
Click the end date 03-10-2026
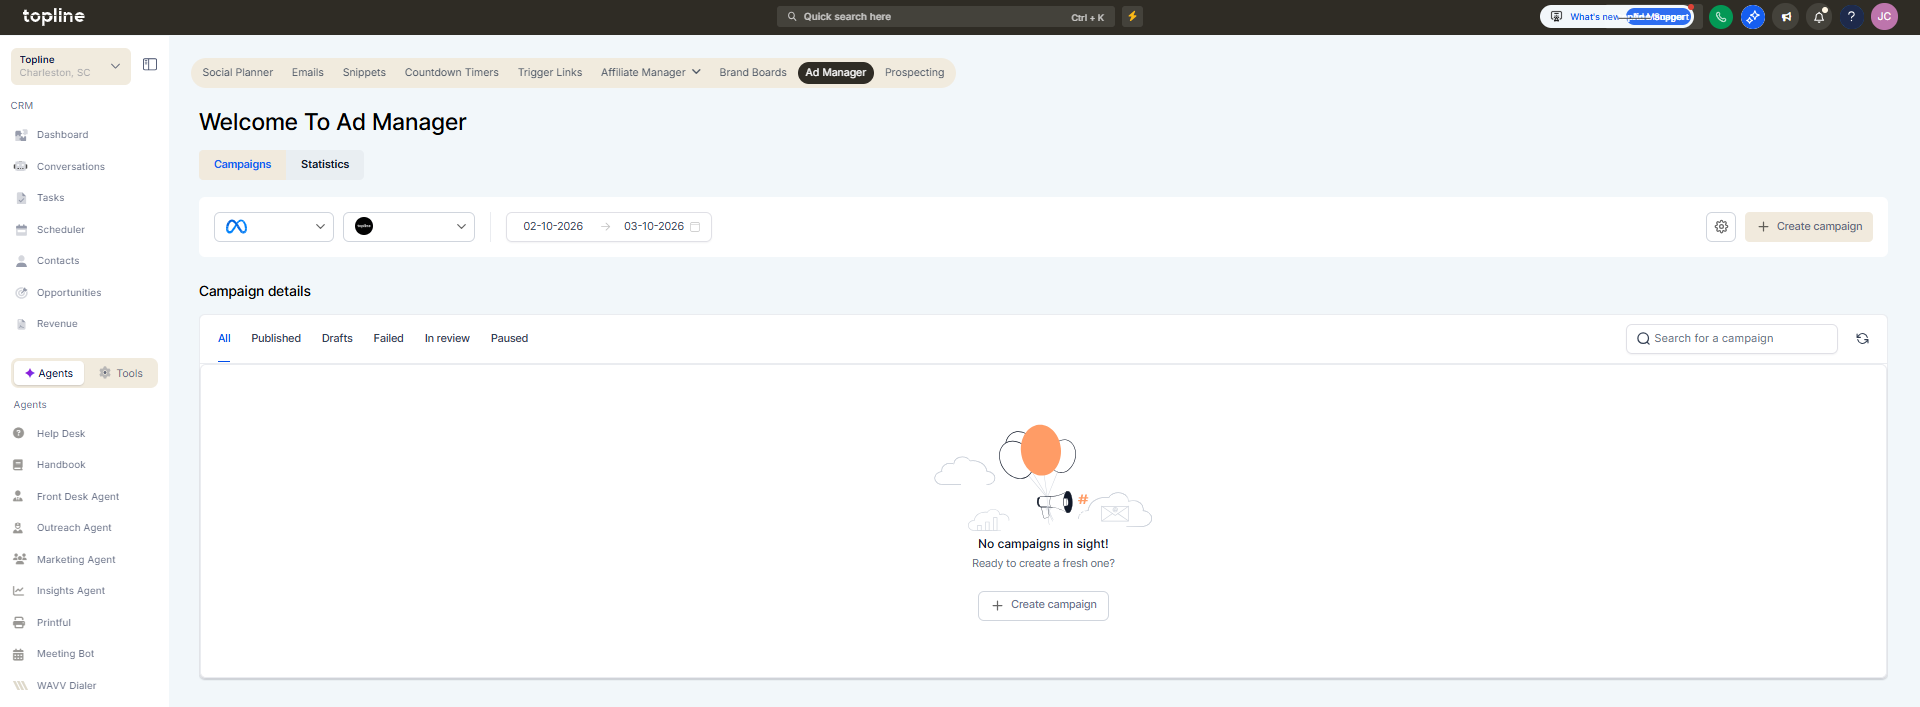[654, 227]
